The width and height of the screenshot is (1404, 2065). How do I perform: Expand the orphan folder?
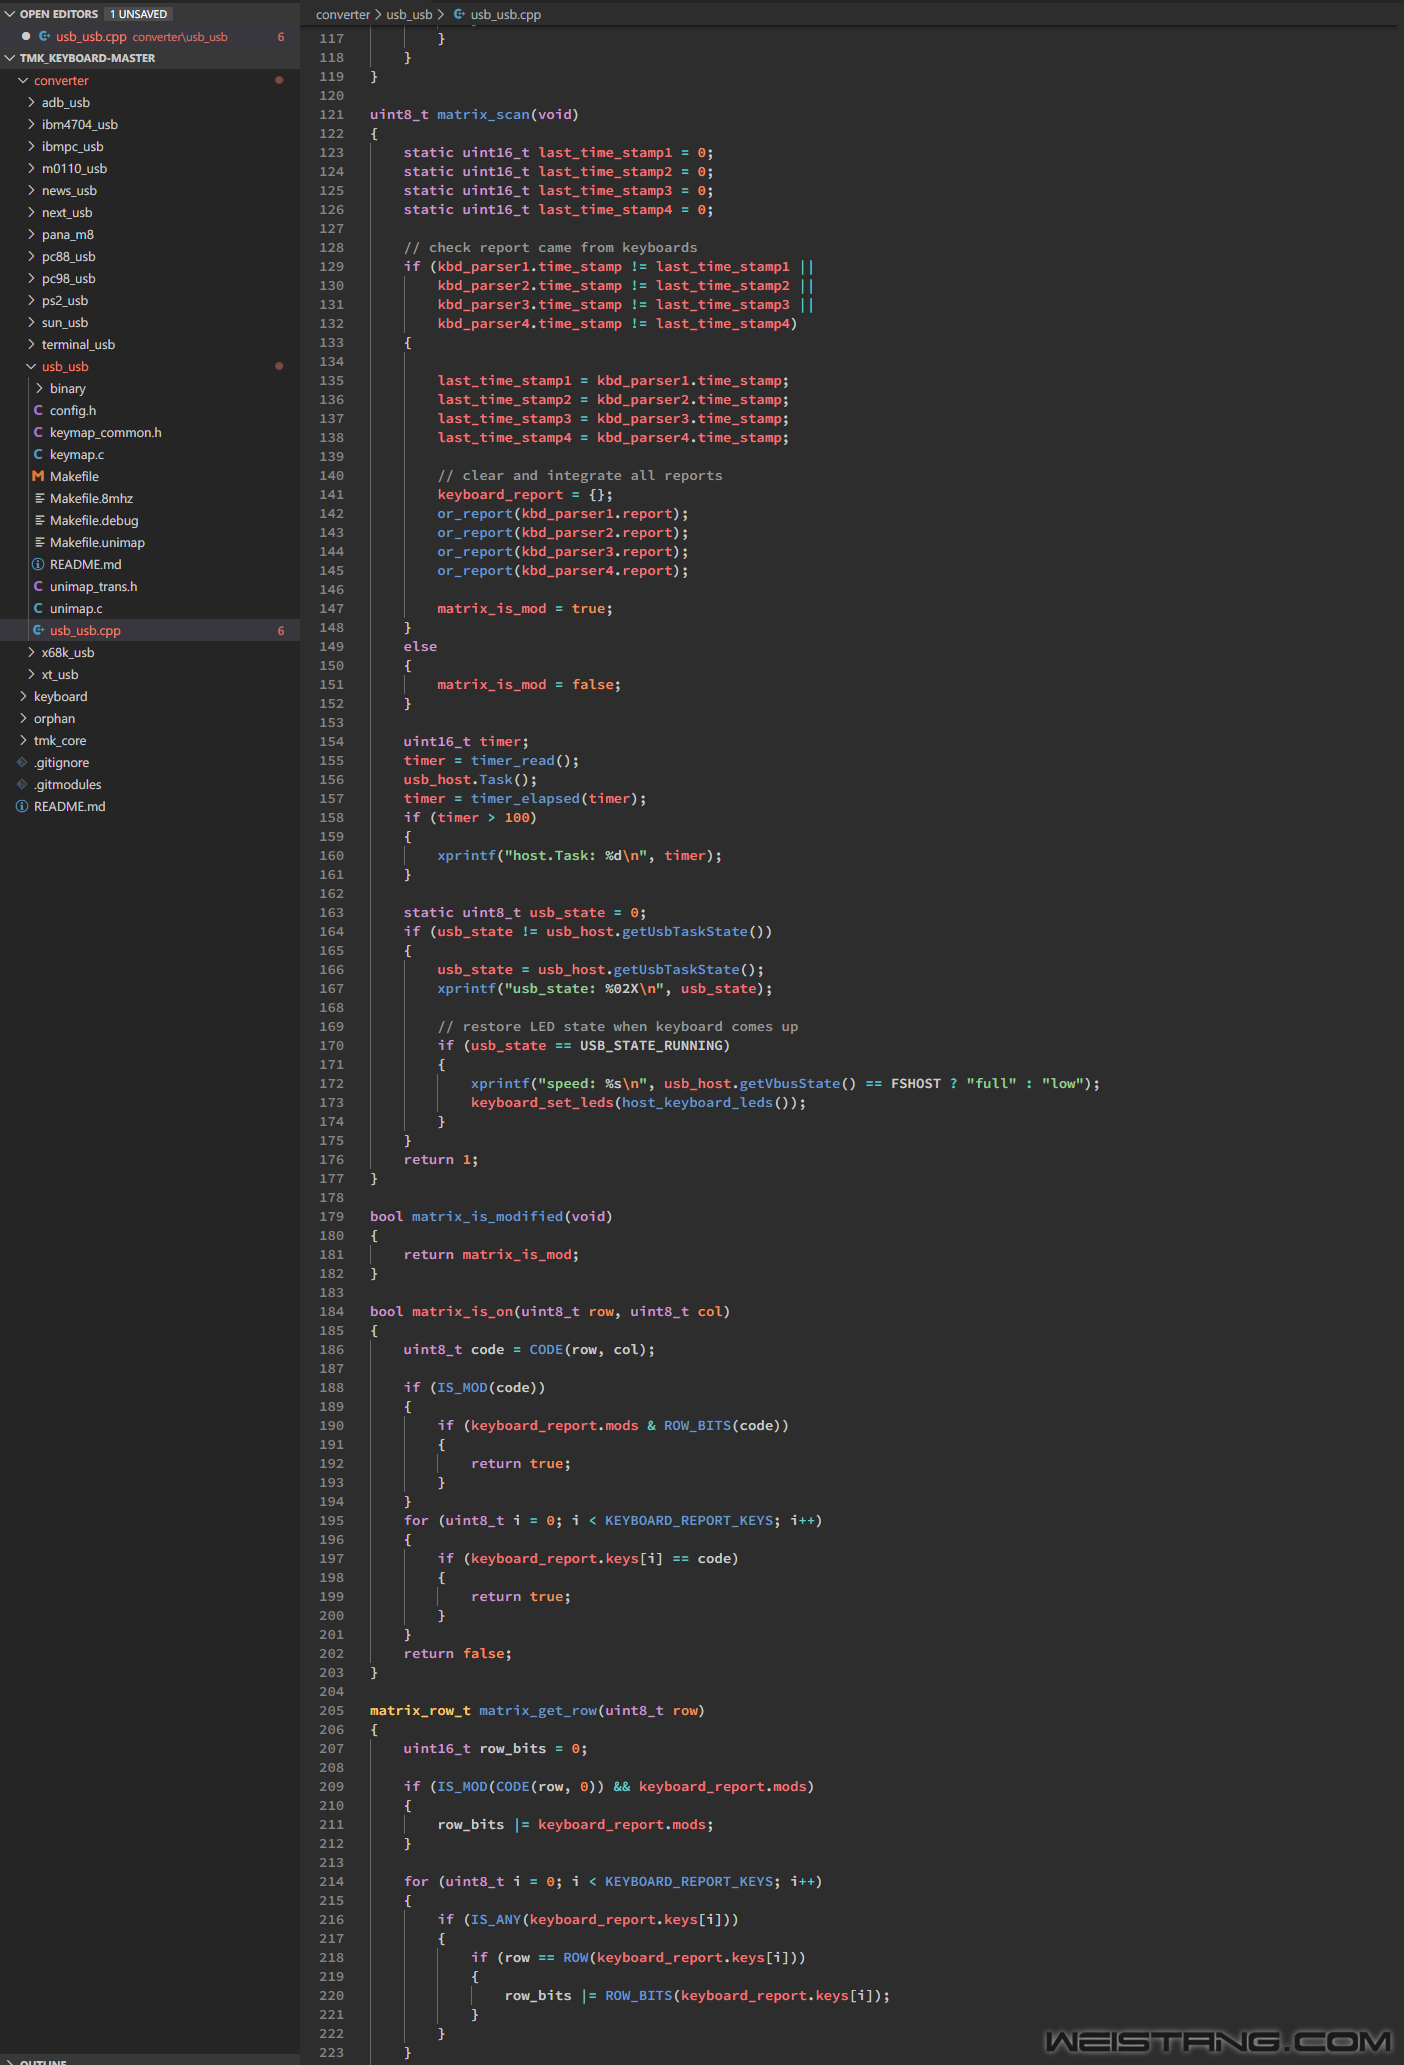[x=23, y=718]
